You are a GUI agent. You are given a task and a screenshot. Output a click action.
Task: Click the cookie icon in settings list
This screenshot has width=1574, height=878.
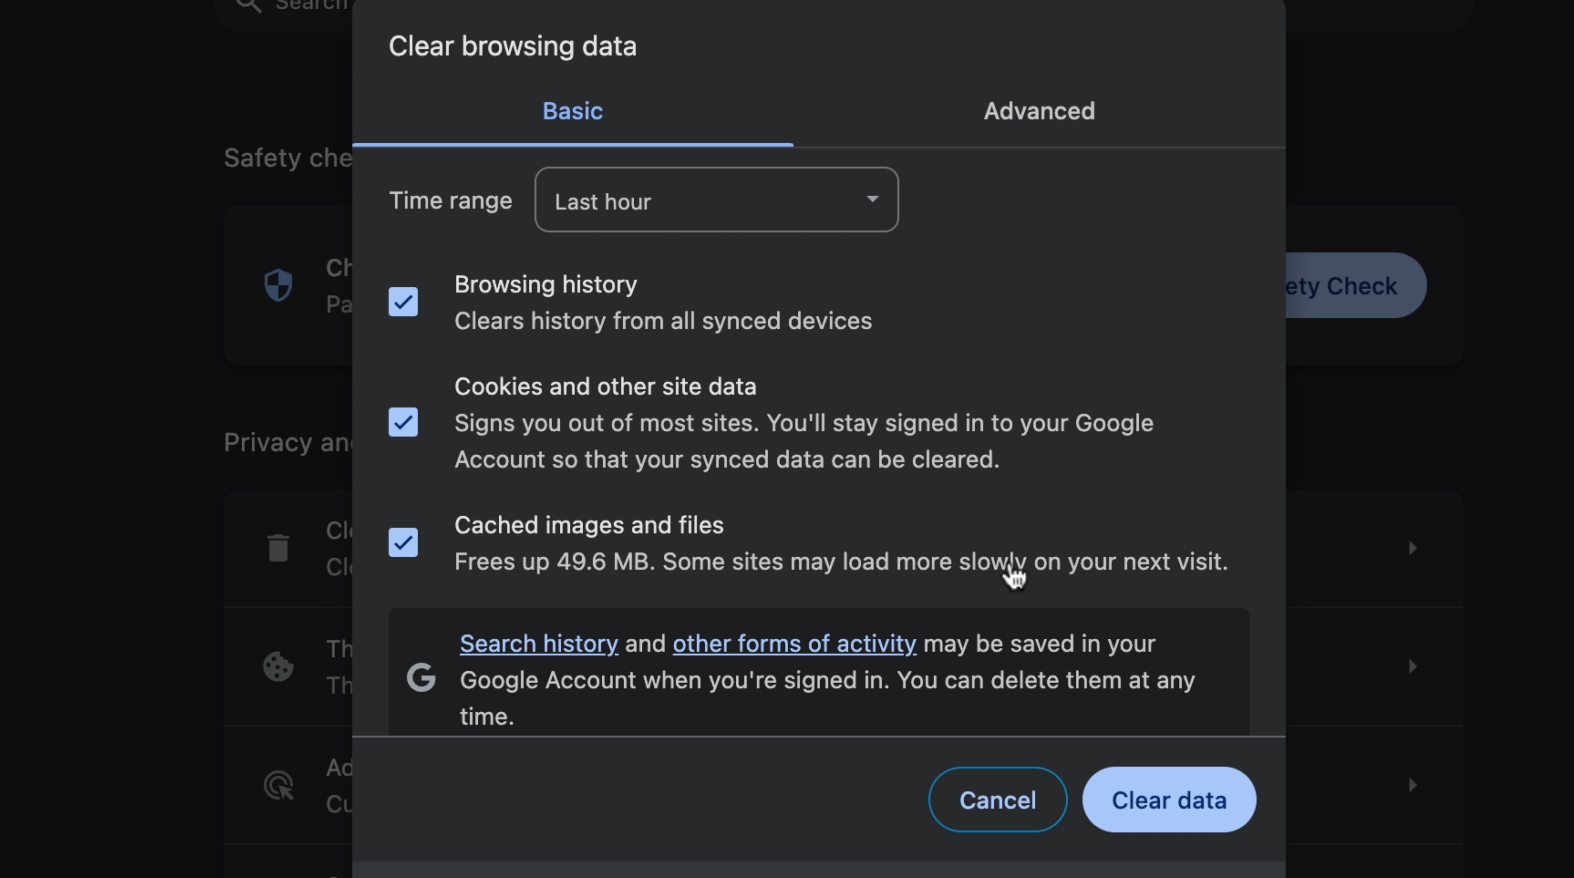point(278,666)
